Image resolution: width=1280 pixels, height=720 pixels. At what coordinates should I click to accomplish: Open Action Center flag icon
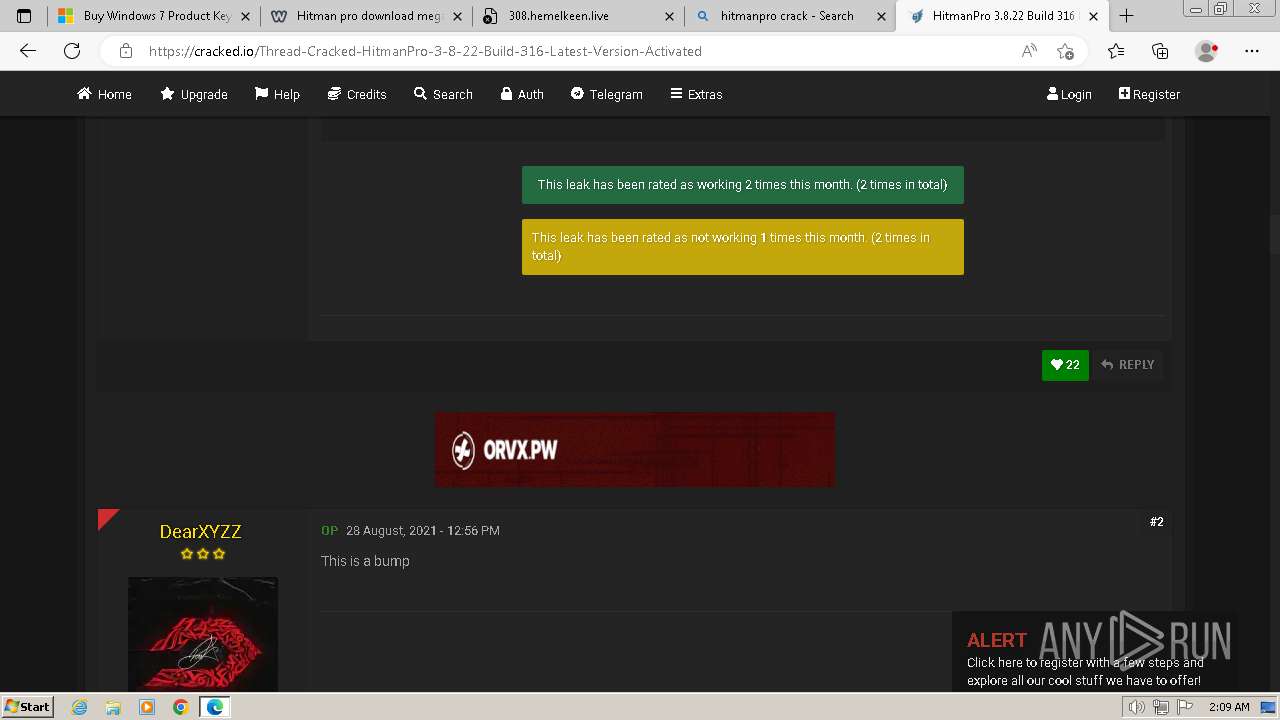[1184, 707]
